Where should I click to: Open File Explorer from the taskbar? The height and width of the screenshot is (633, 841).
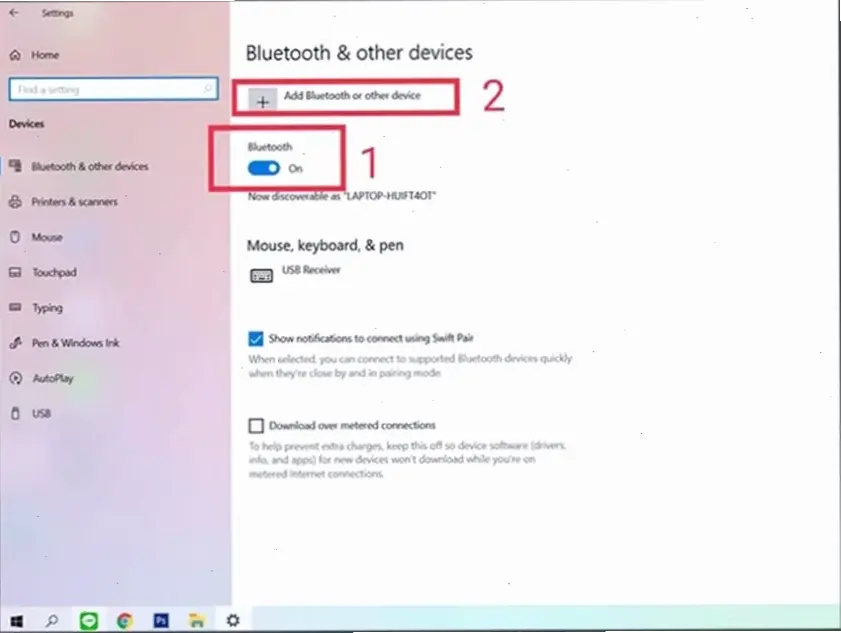(x=197, y=620)
